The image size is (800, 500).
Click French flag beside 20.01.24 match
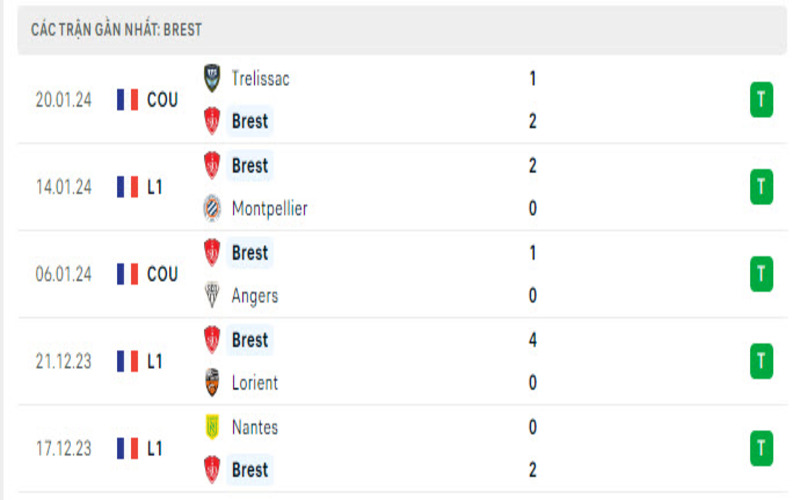[x=127, y=100]
